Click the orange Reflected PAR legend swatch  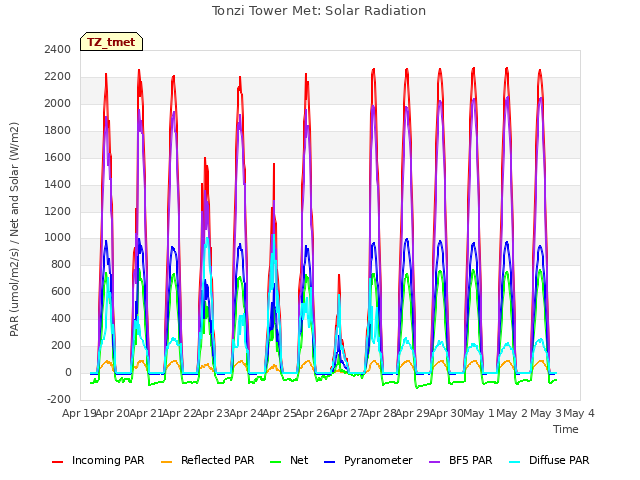(x=167, y=462)
